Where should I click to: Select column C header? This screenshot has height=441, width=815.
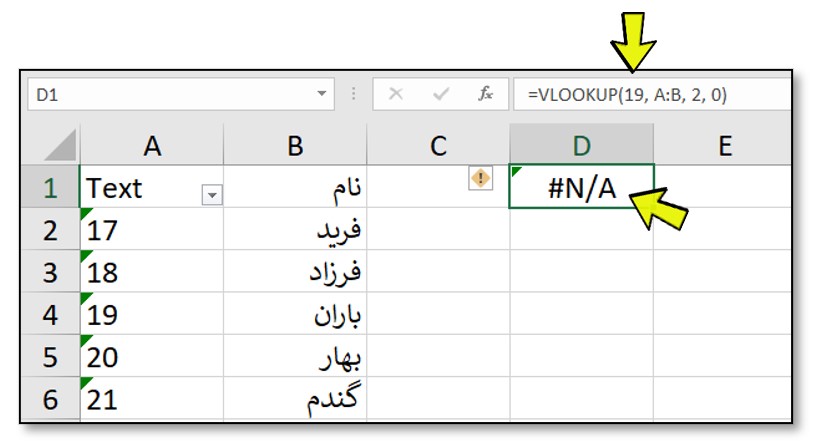438,145
